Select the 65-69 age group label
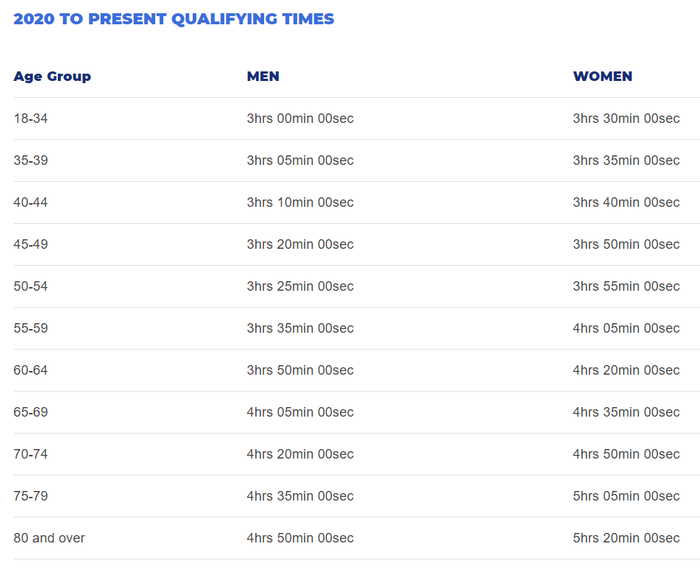This screenshot has width=700, height=569. [x=29, y=412]
